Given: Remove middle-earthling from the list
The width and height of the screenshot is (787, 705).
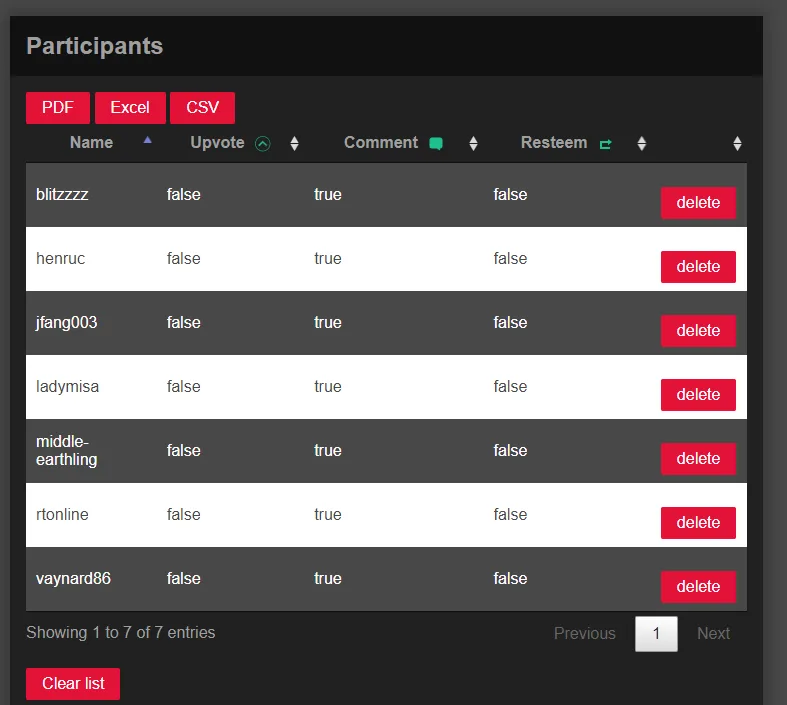Looking at the screenshot, I should [x=698, y=459].
